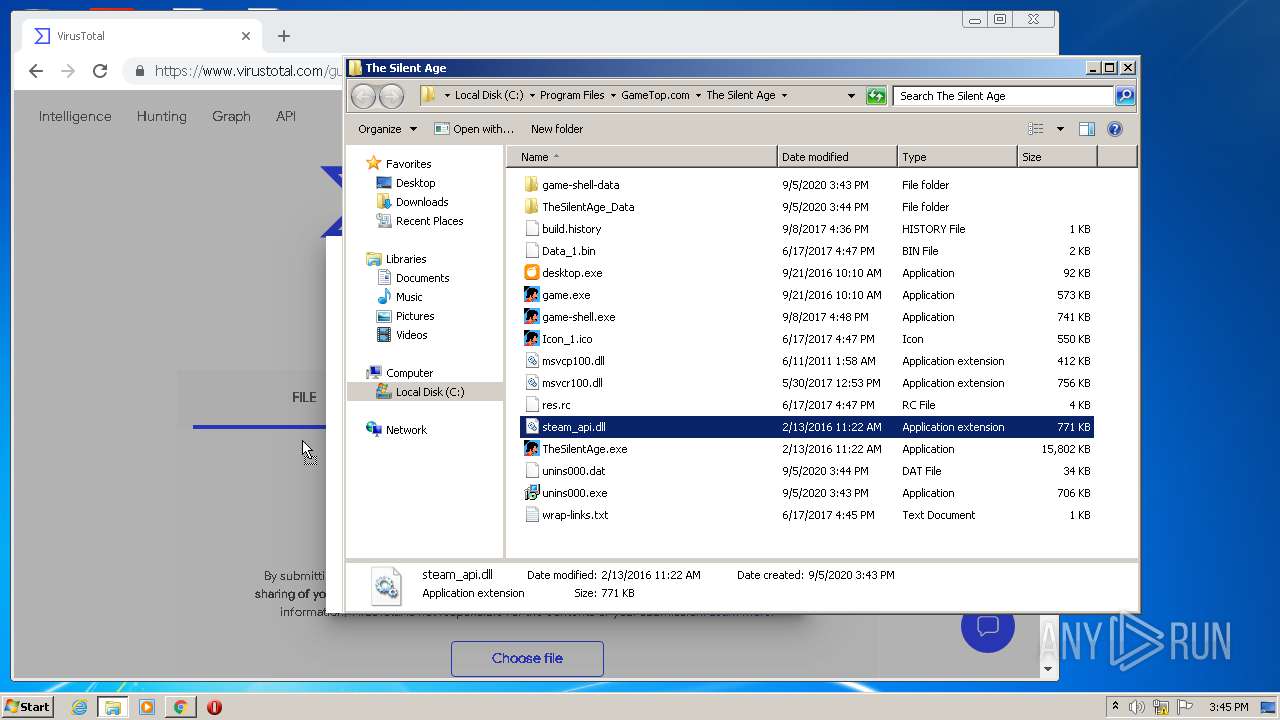Select the desktop.exe file icon
The image size is (1280, 720).
532,273
